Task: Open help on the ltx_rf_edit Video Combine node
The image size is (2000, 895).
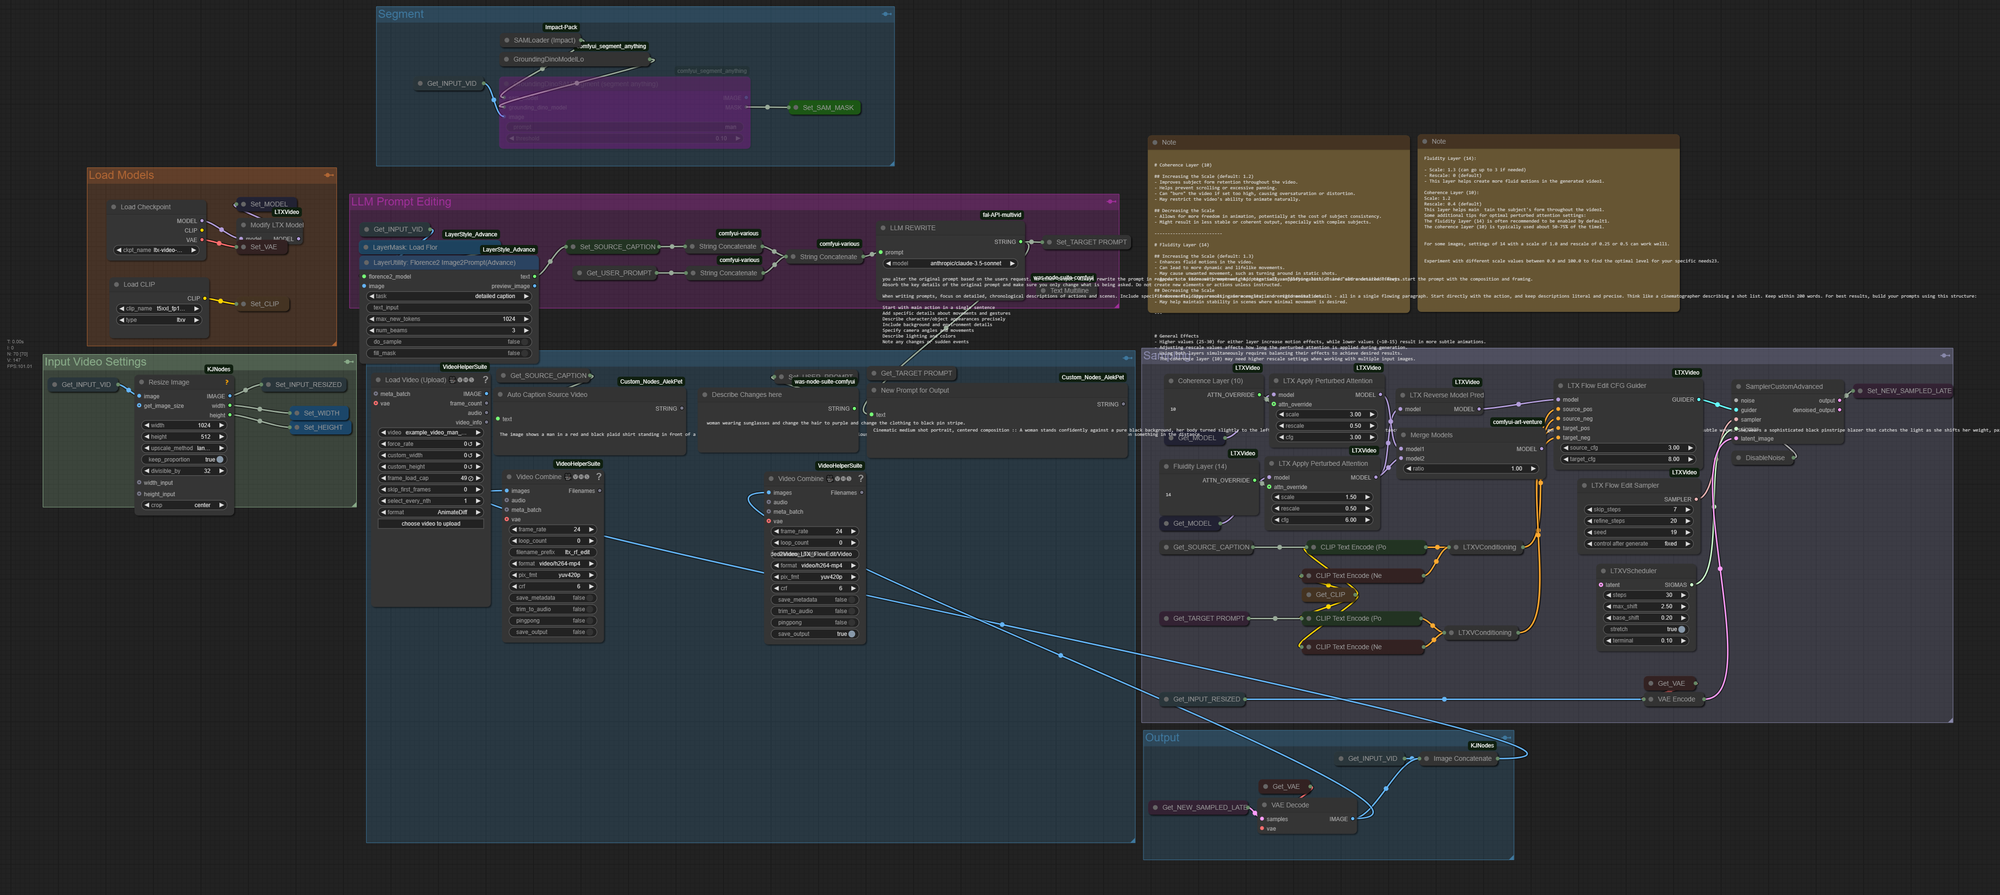Action: (599, 477)
